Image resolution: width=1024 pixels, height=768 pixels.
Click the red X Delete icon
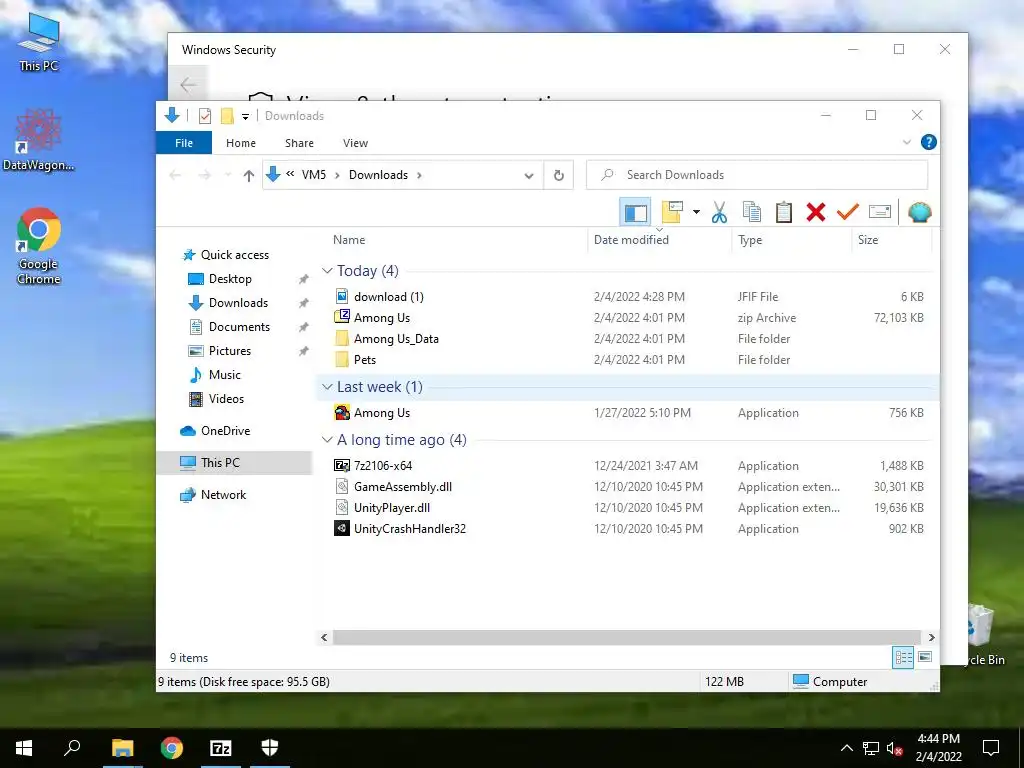(816, 212)
